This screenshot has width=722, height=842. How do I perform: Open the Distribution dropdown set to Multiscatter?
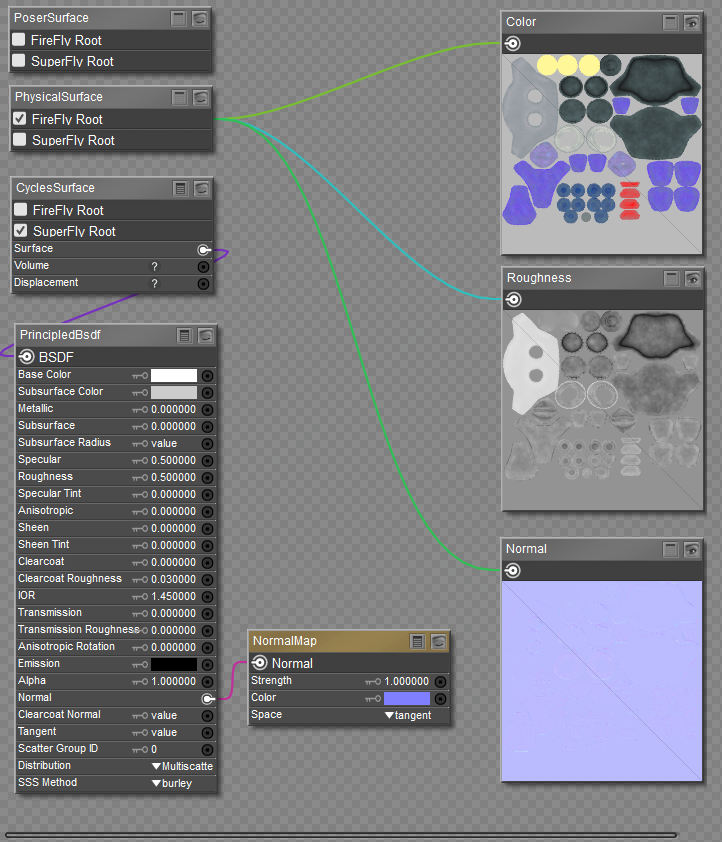[182, 766]
